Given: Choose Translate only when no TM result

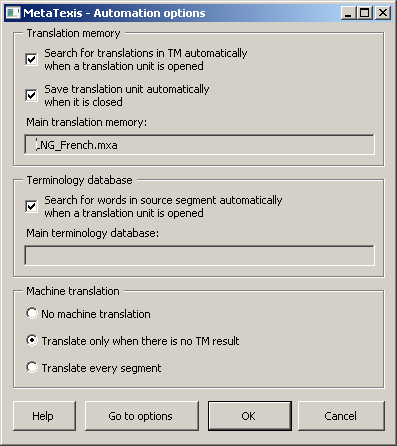Looking at the screenshot, I should click(x=32, y=340).
